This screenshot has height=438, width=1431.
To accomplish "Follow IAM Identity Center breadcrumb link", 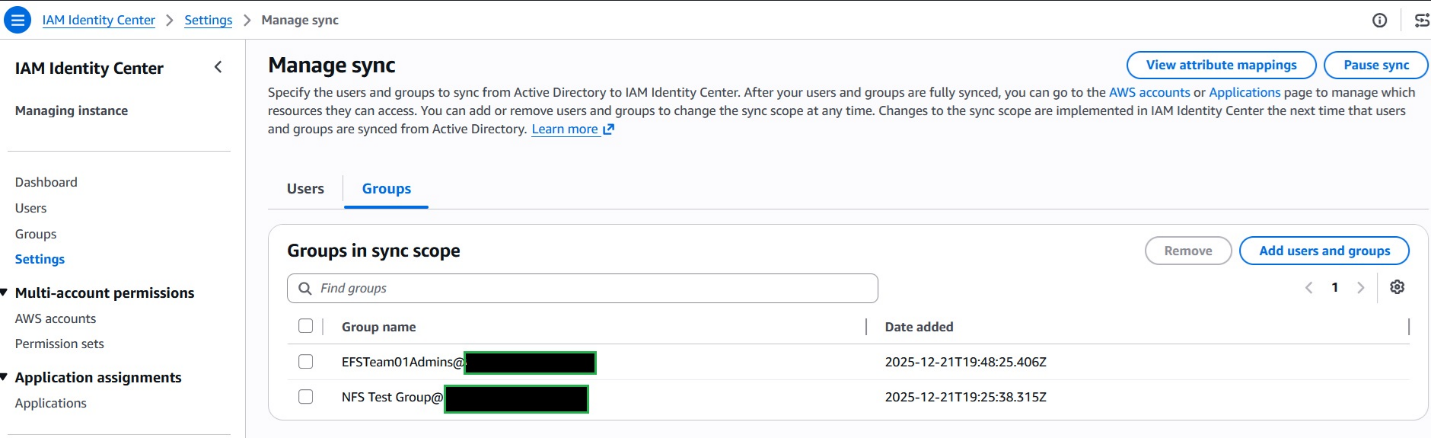I will pos(99,20).
